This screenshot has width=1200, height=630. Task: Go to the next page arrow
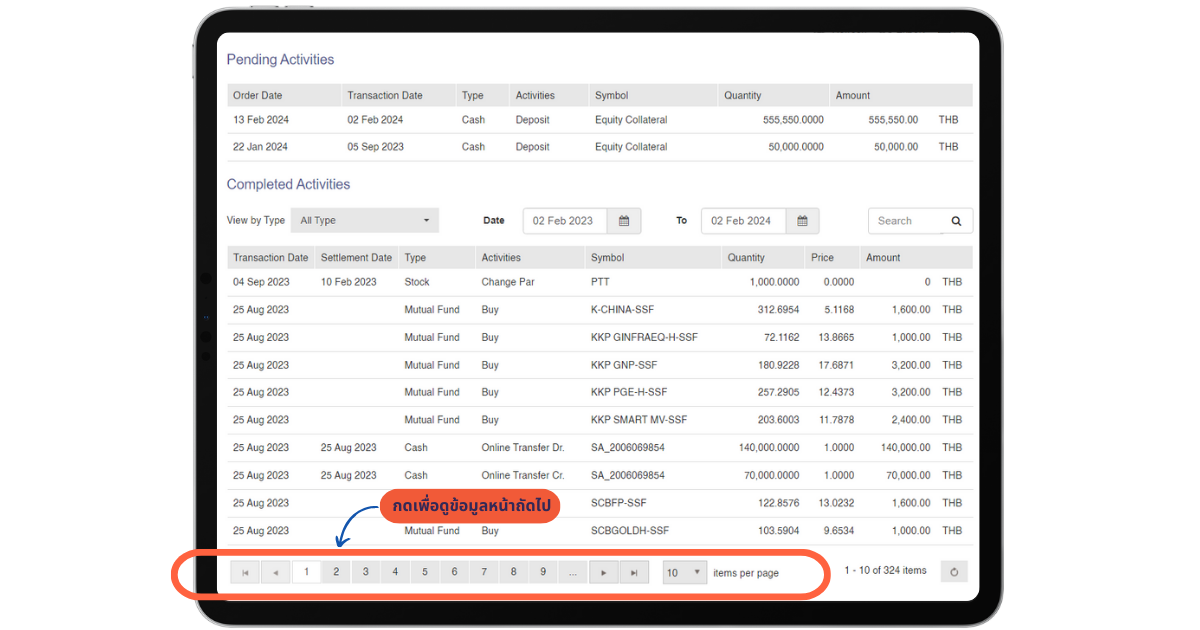tap(603, 572)
